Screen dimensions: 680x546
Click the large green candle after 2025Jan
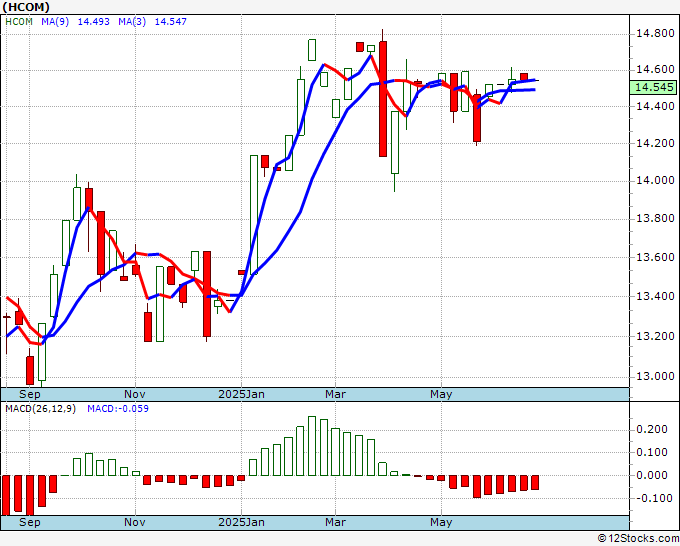click(254, 215)
